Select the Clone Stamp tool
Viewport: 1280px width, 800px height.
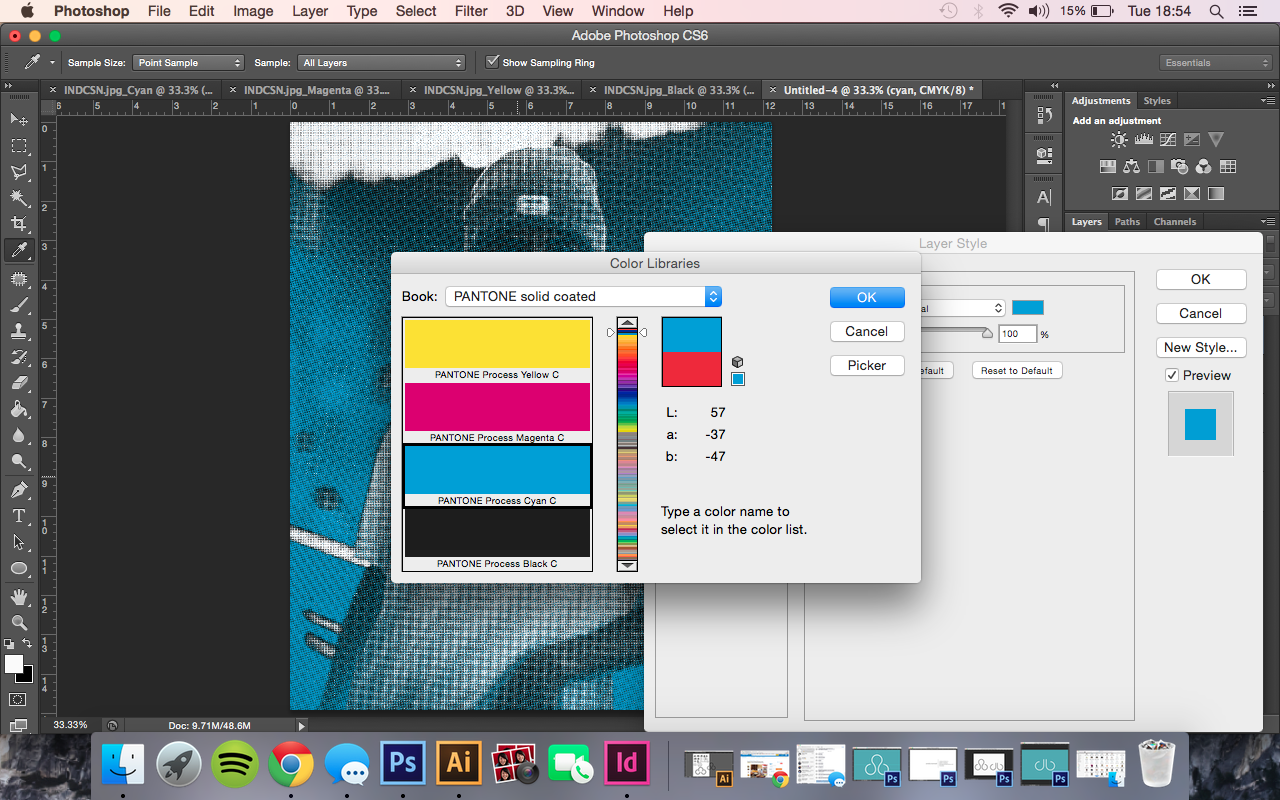click(x=18, y=331)
